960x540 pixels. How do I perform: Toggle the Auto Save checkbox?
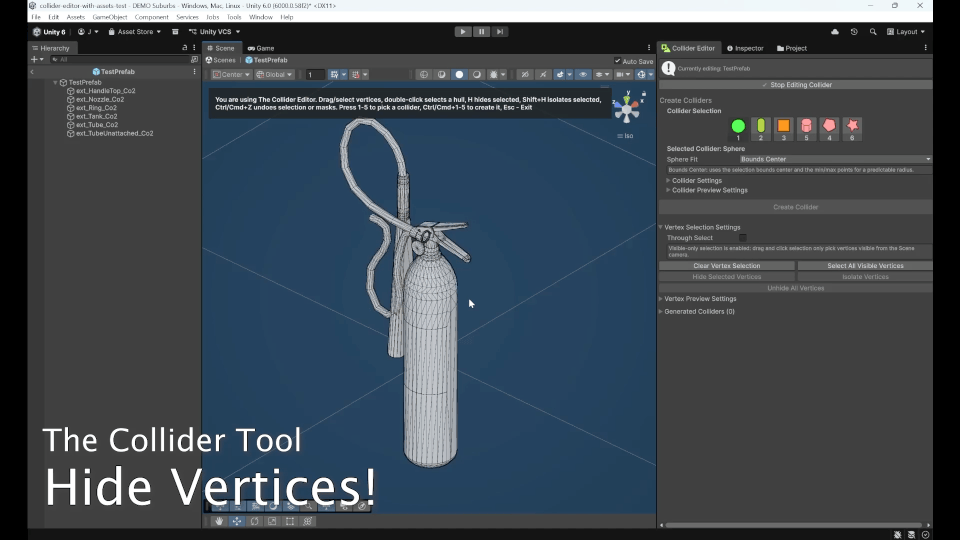(617, 61)
